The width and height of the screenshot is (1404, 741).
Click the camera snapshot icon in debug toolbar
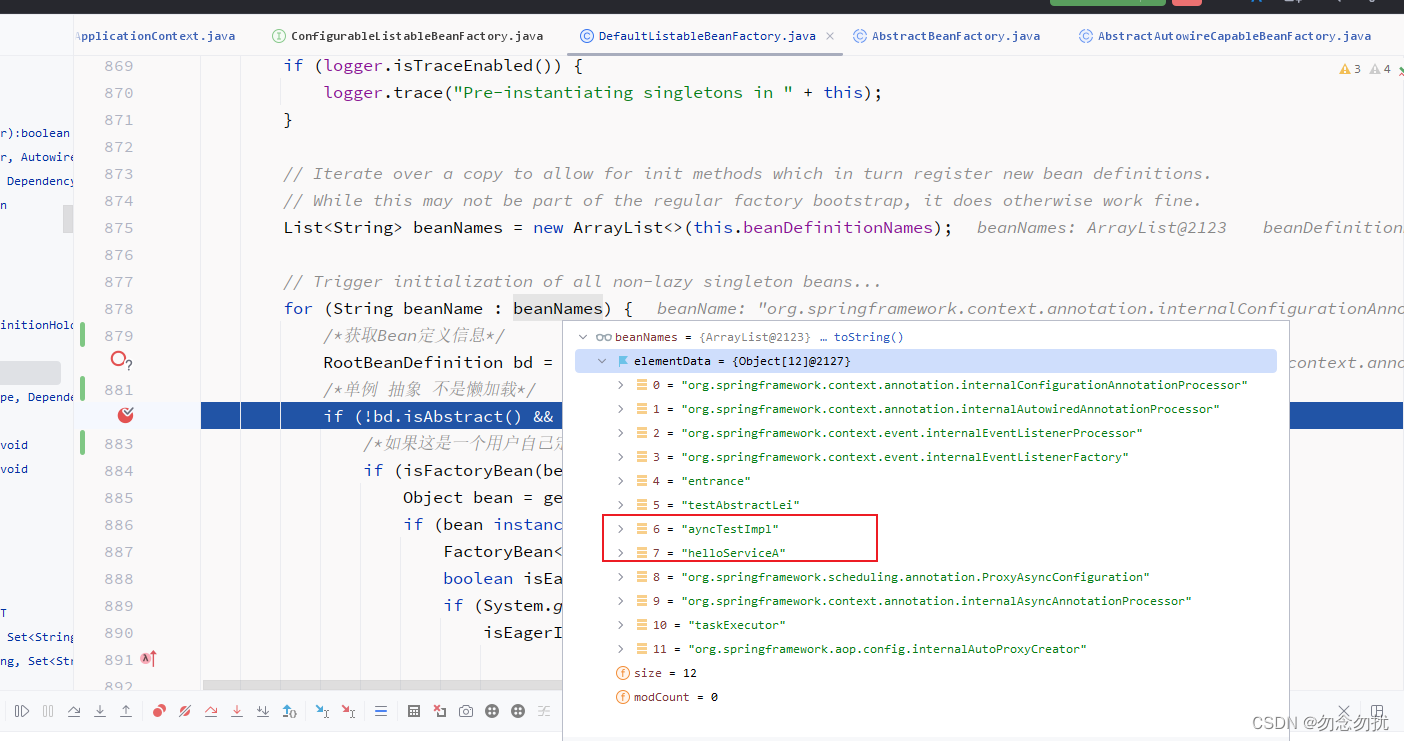click(x=466, y=711)
